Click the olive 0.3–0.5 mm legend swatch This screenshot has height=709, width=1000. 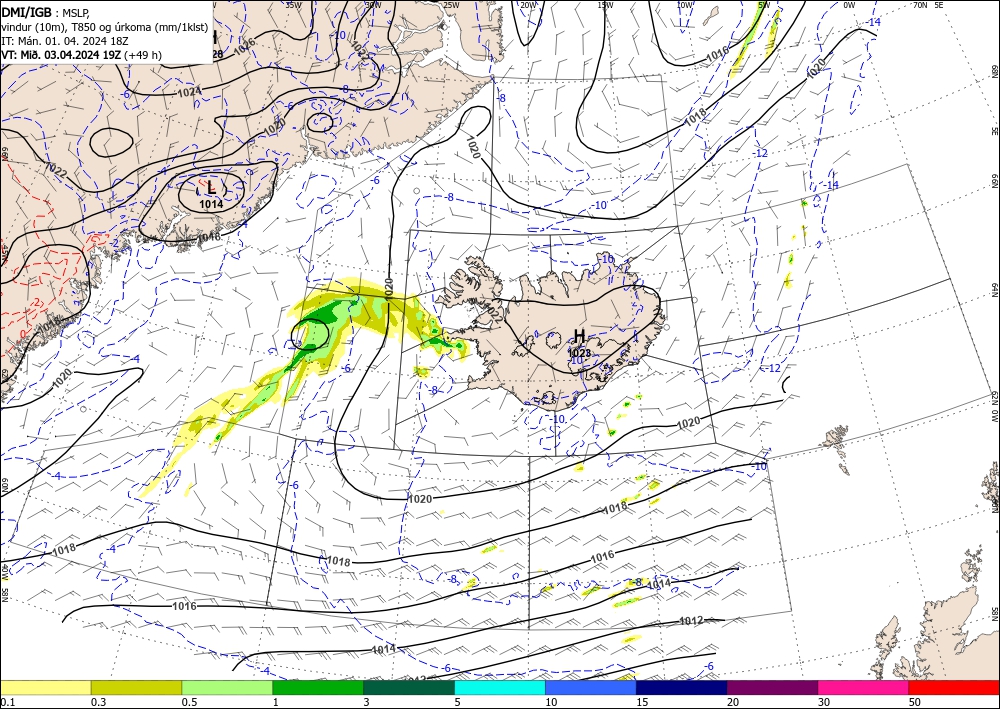pos(136,687)
